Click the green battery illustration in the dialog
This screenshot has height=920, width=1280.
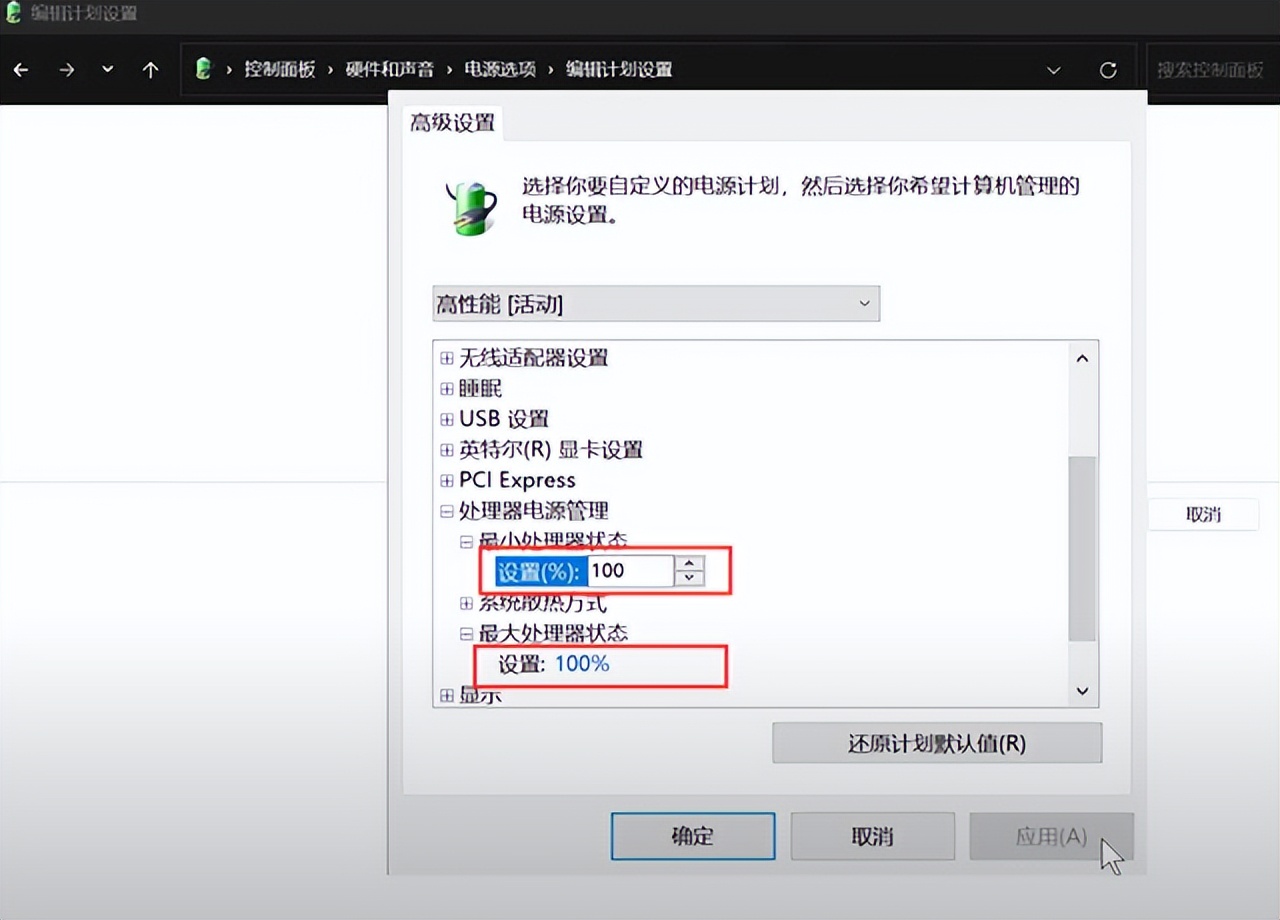click(469, 205)
